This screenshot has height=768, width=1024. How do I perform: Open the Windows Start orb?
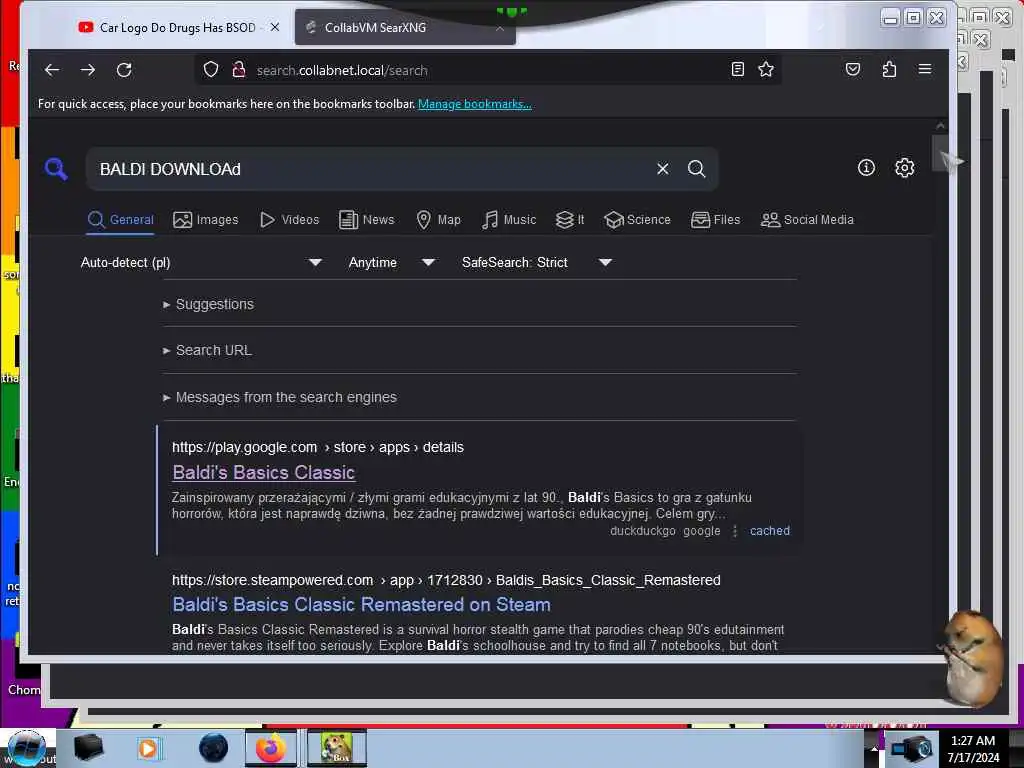tap(27, 748)
